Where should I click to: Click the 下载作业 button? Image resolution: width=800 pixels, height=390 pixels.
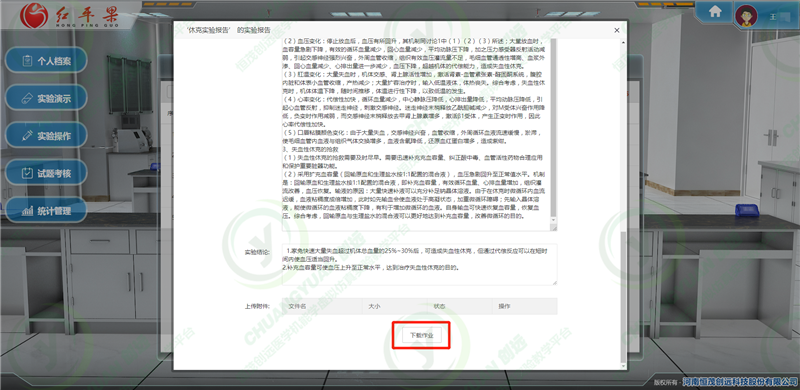pyautogui.click(x=421, y=335)
